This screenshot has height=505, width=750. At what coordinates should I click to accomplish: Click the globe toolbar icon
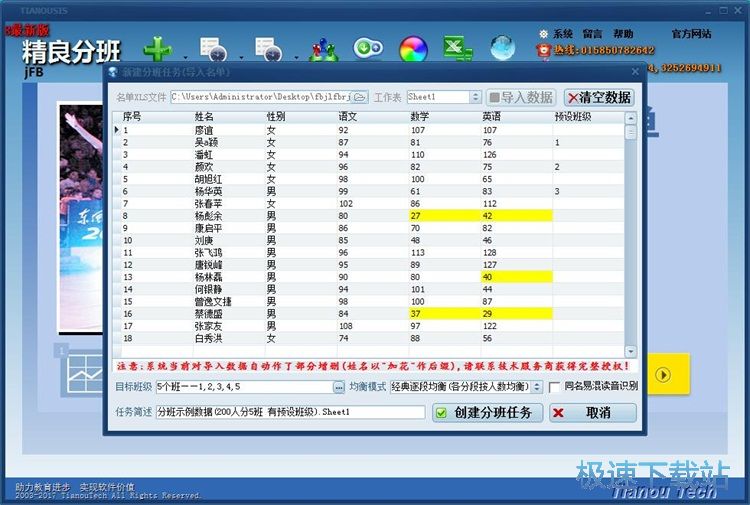[503, 48]
